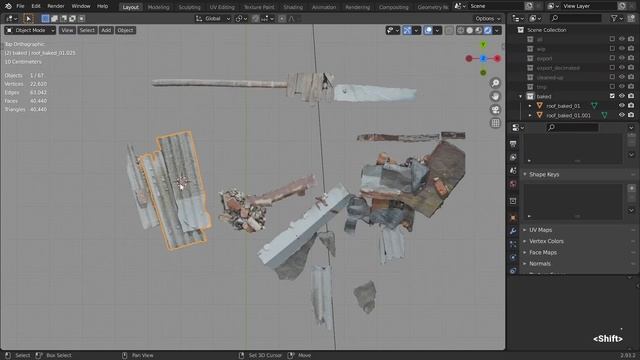The image size is (640, 360).
Task: Hide roof_baked_01.001 with its eye icon
Action: (622, 115)
